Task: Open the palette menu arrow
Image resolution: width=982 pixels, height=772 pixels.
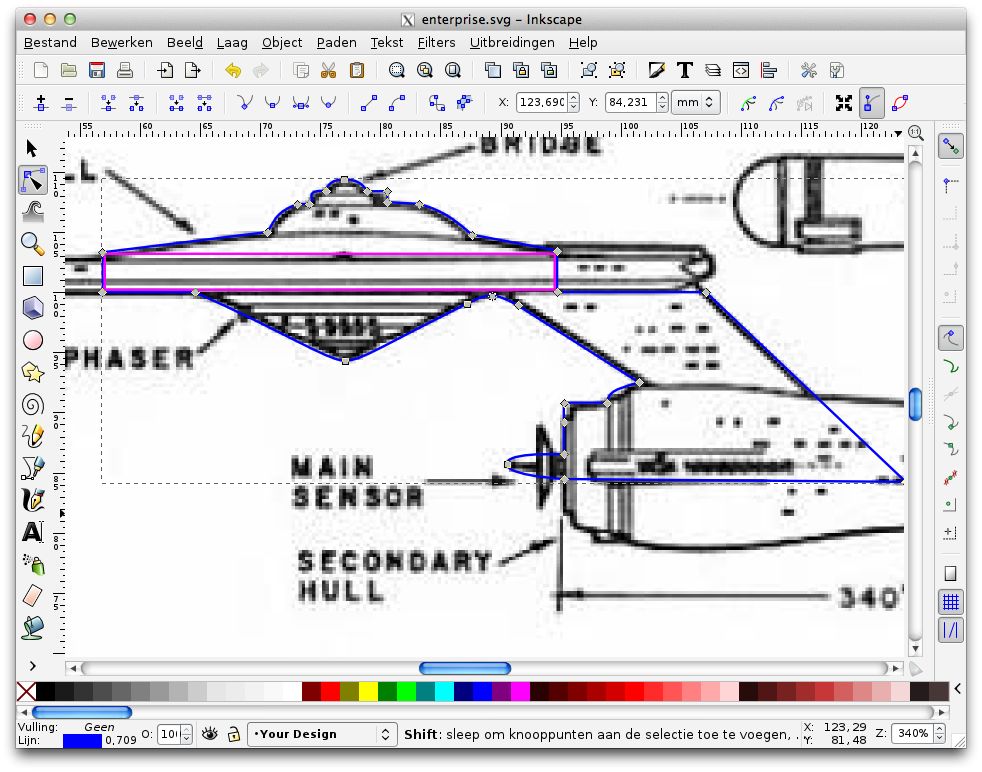Action: click(x=958, y=689)
